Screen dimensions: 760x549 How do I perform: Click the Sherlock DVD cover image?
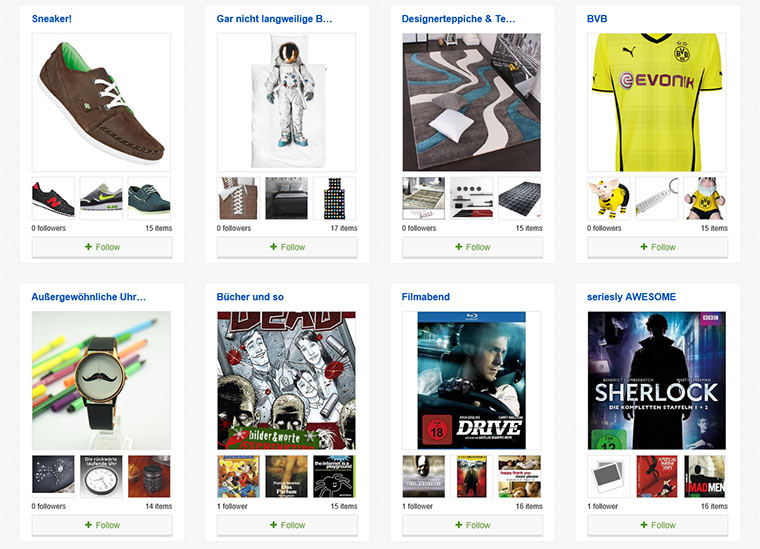point(657,380)
